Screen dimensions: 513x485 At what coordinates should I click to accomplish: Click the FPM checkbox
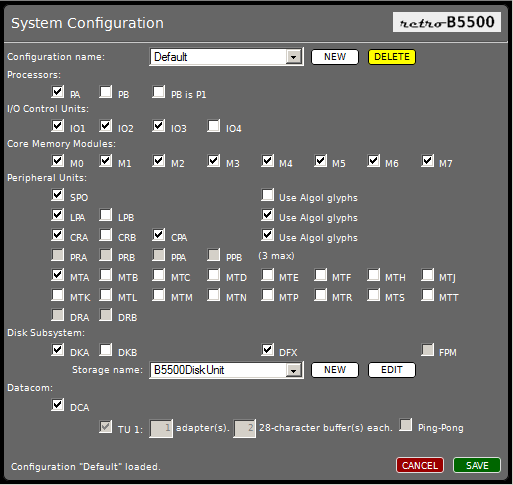coord(428,350)
